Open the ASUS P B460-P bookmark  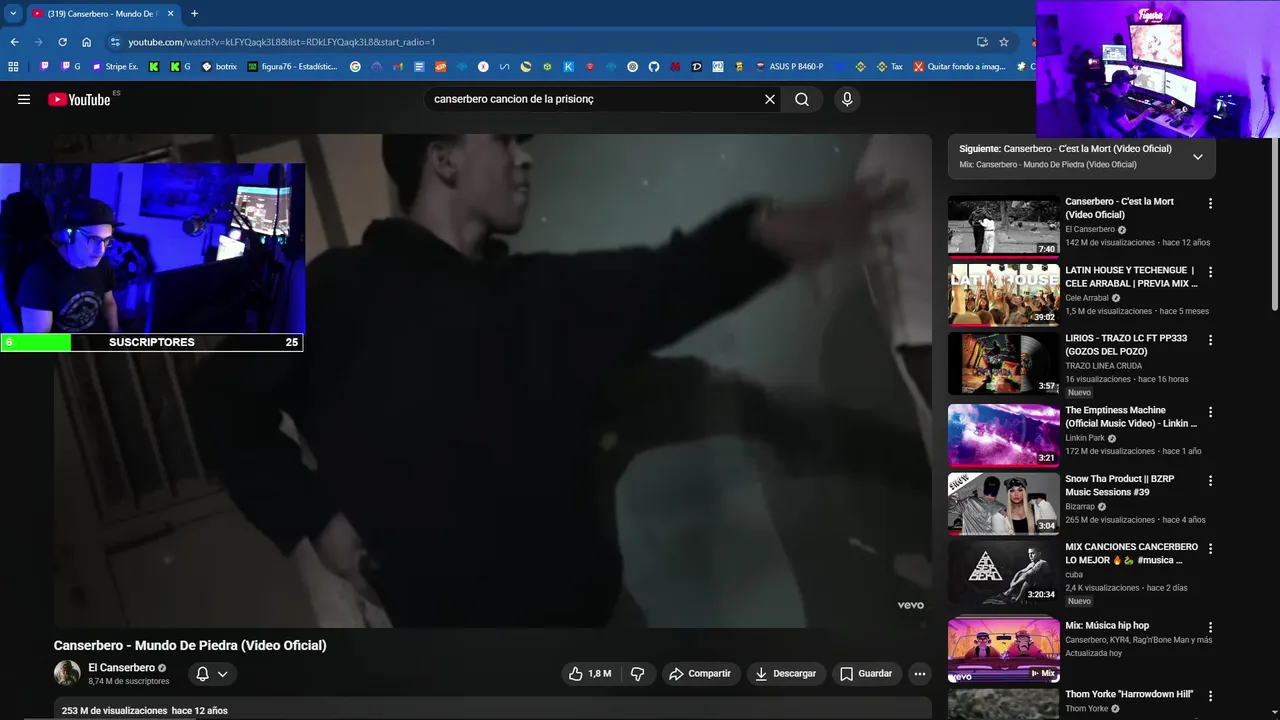(x=789, y=67)
